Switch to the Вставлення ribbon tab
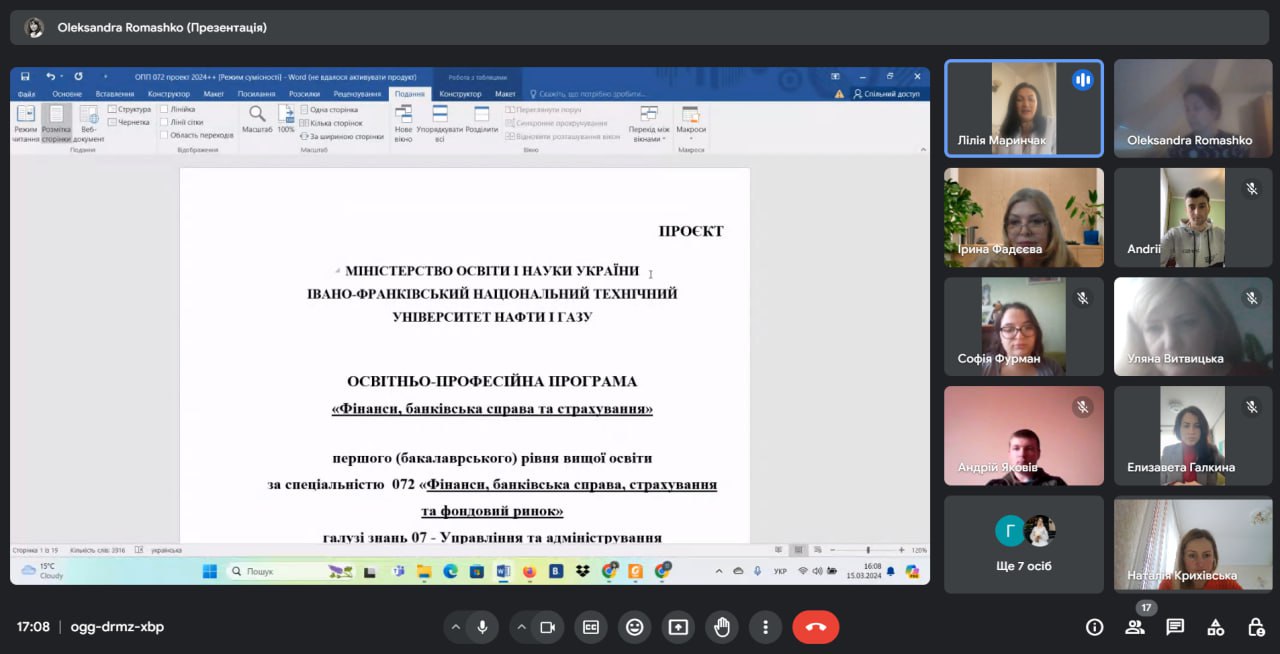Screen dimensions: 1280x654 click(x=115, y=94)
